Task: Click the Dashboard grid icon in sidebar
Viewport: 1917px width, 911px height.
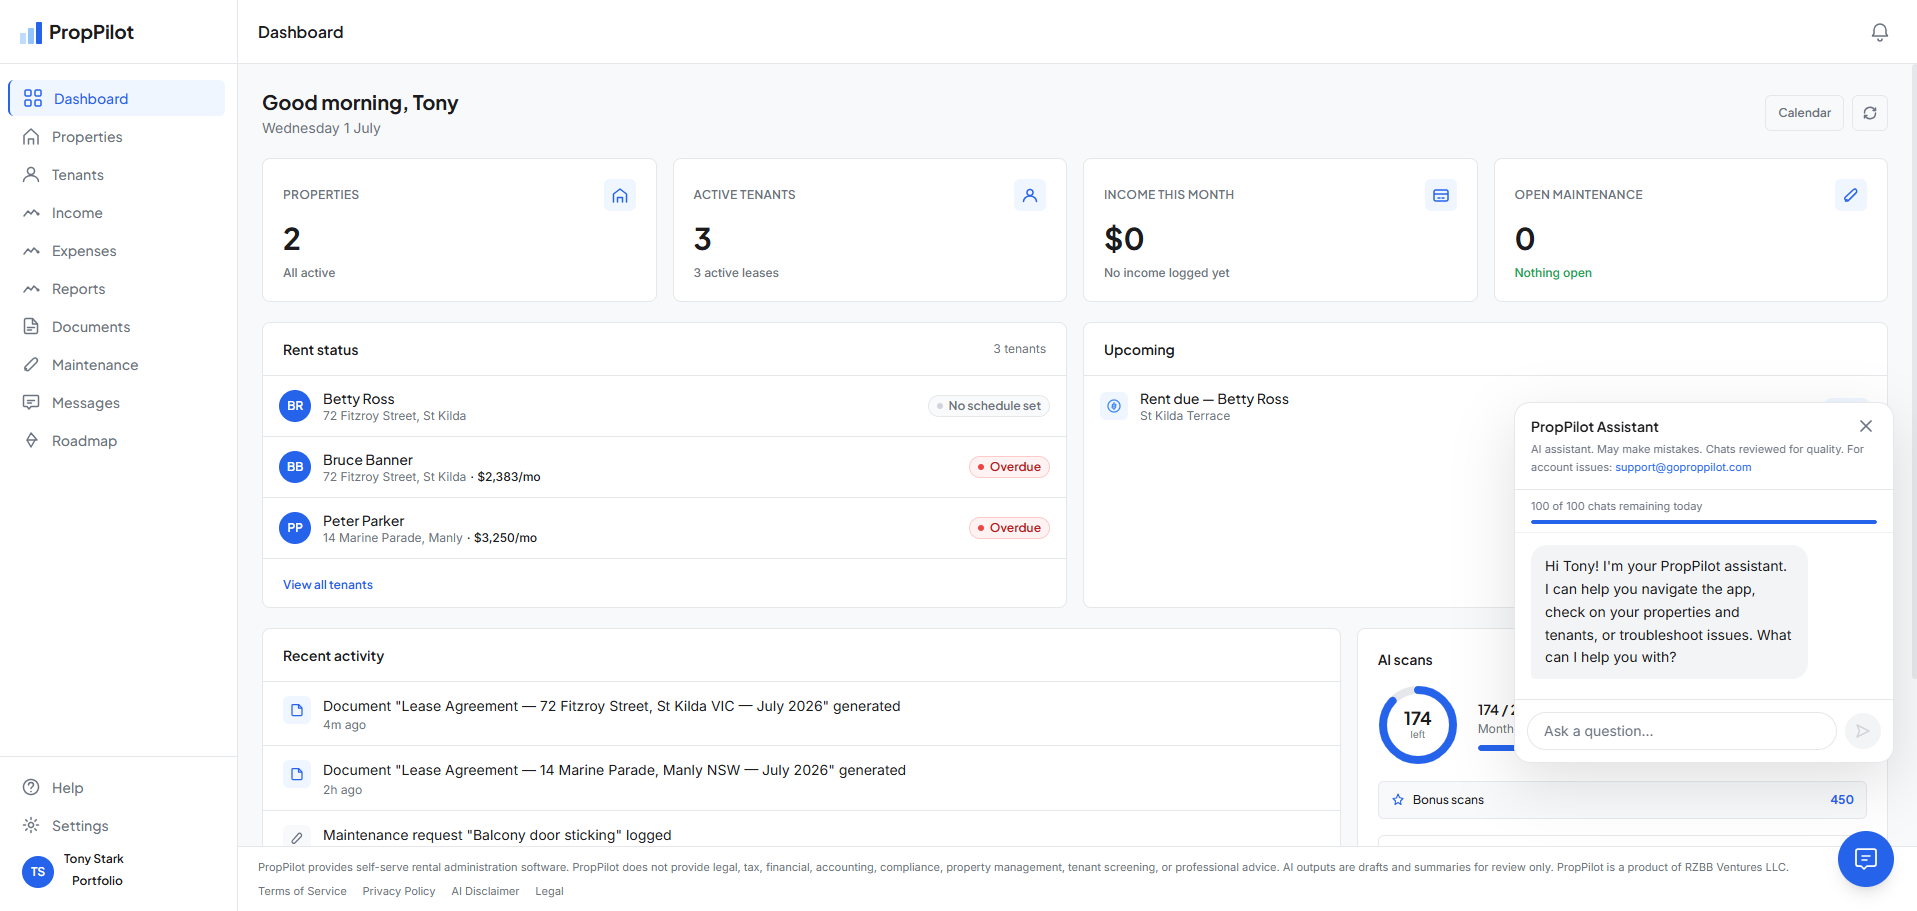Action: (33, 98)
